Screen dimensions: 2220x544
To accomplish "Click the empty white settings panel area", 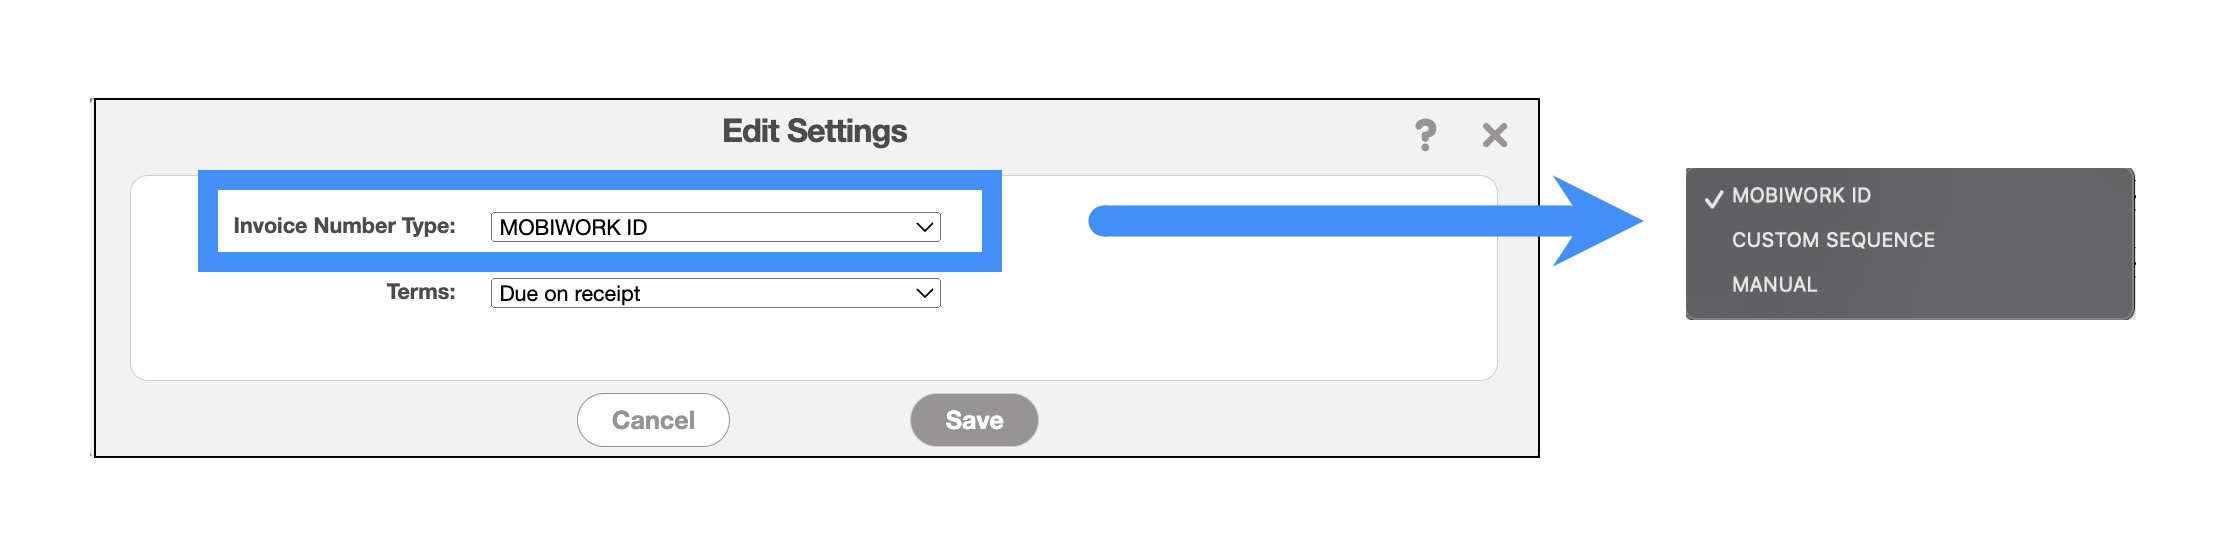I will click(1200, 330).
